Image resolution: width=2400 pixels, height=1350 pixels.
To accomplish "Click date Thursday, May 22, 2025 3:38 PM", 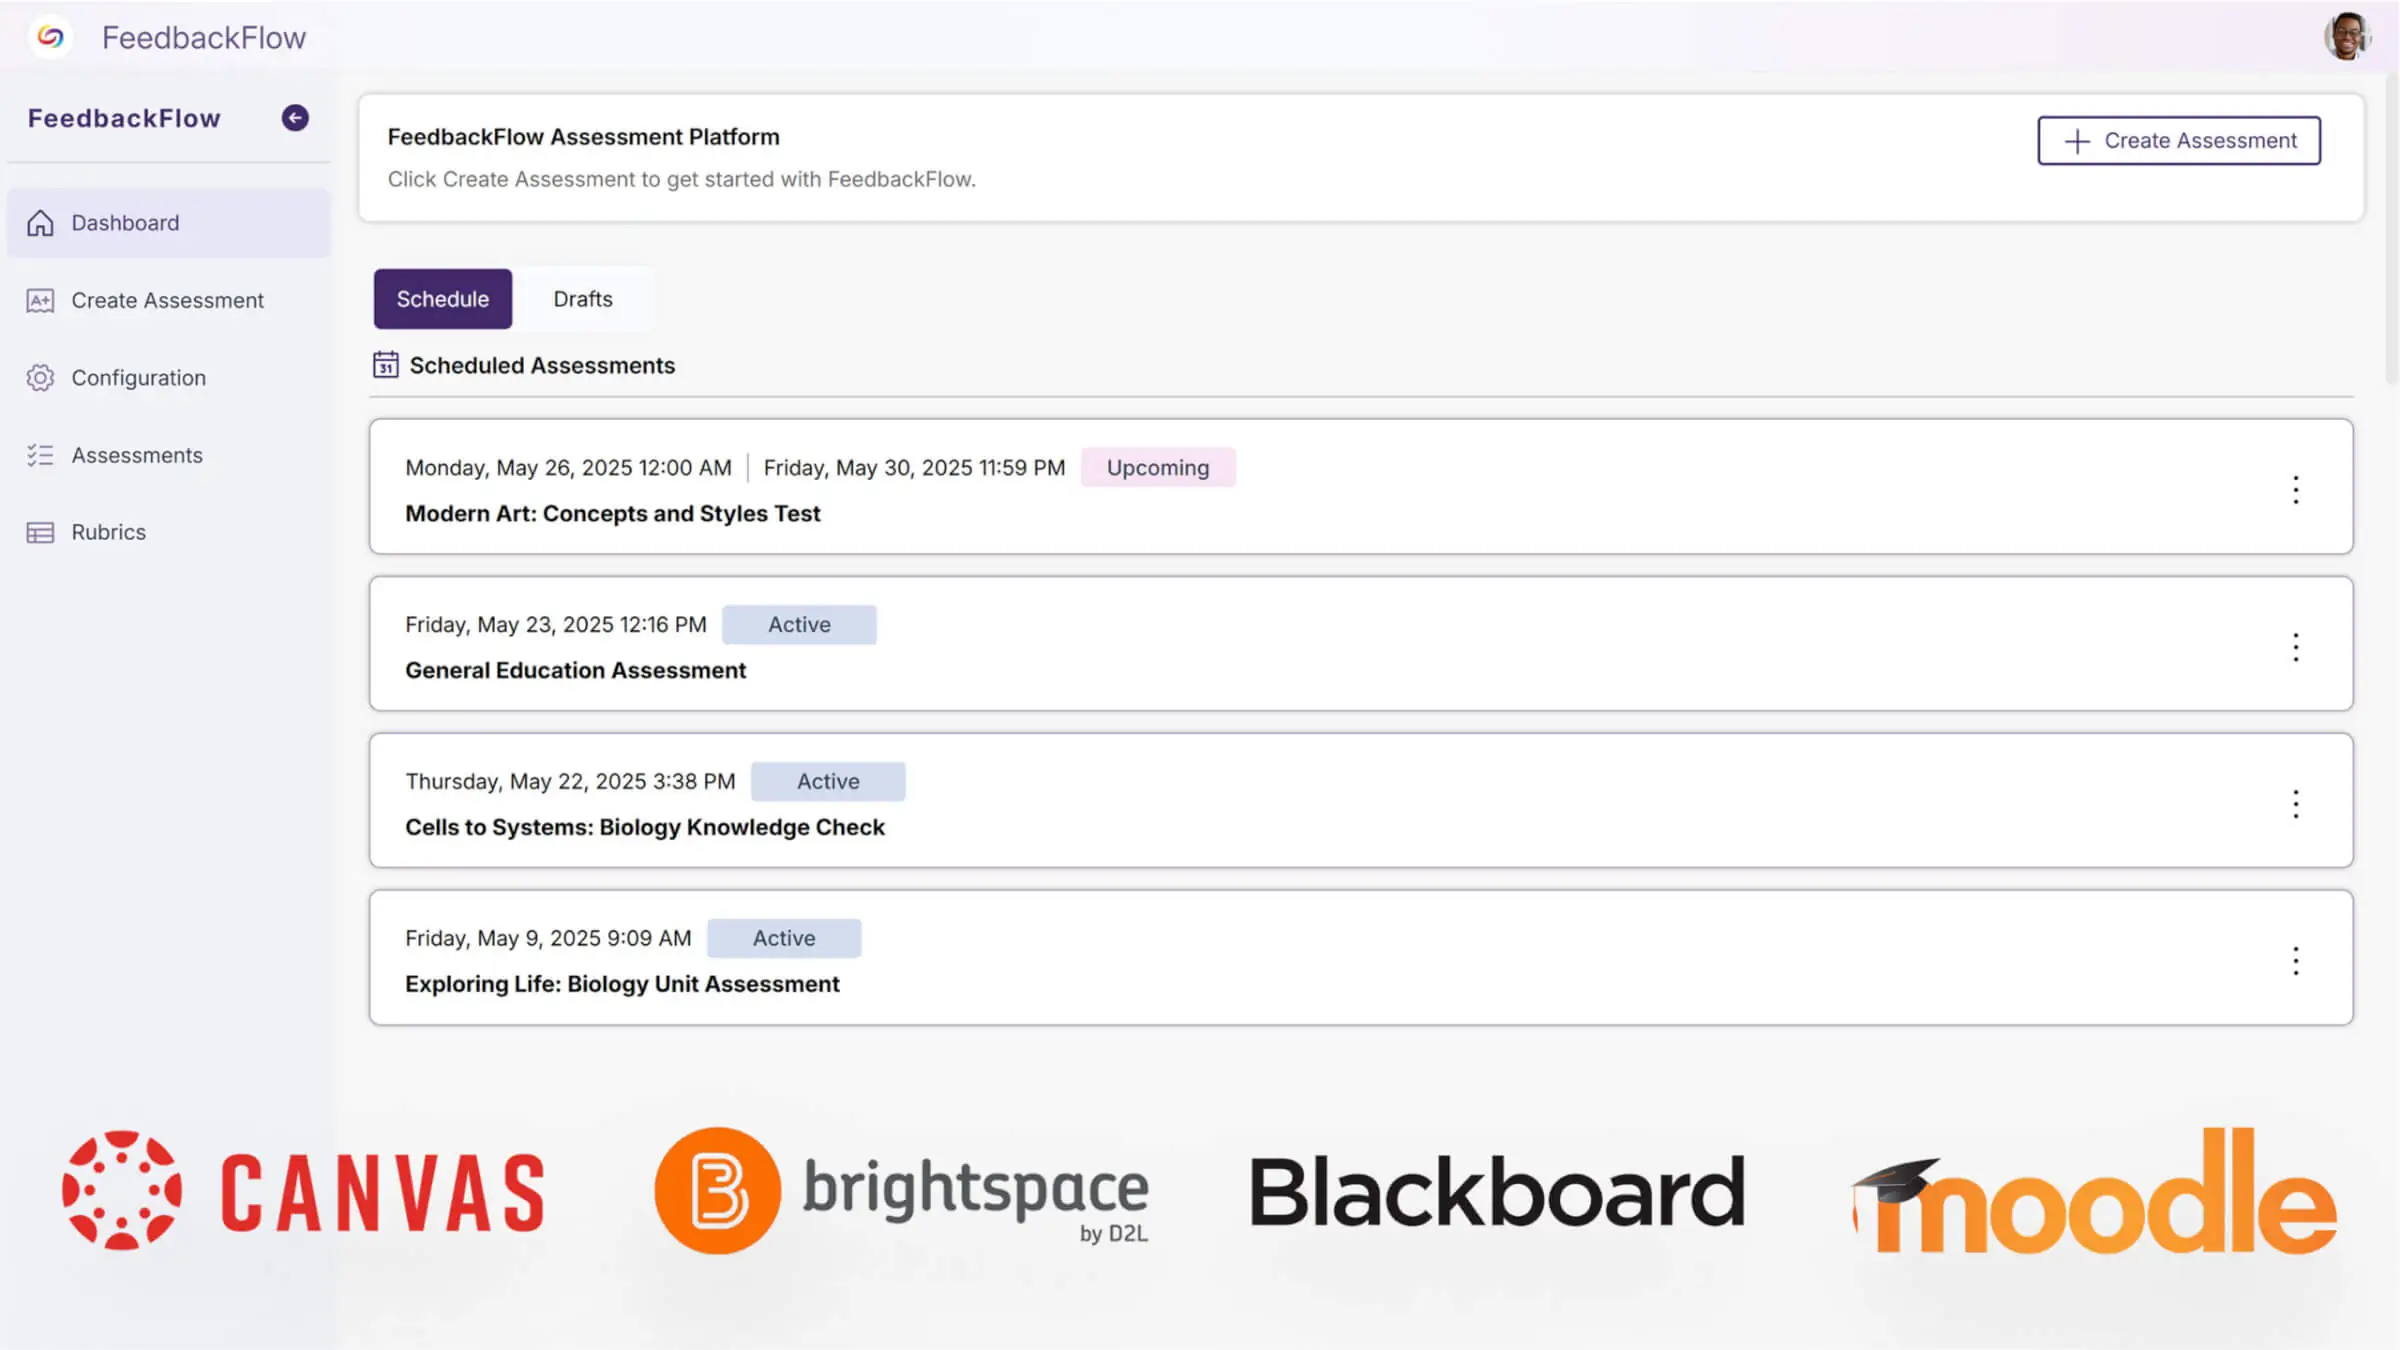I will 570,782.
